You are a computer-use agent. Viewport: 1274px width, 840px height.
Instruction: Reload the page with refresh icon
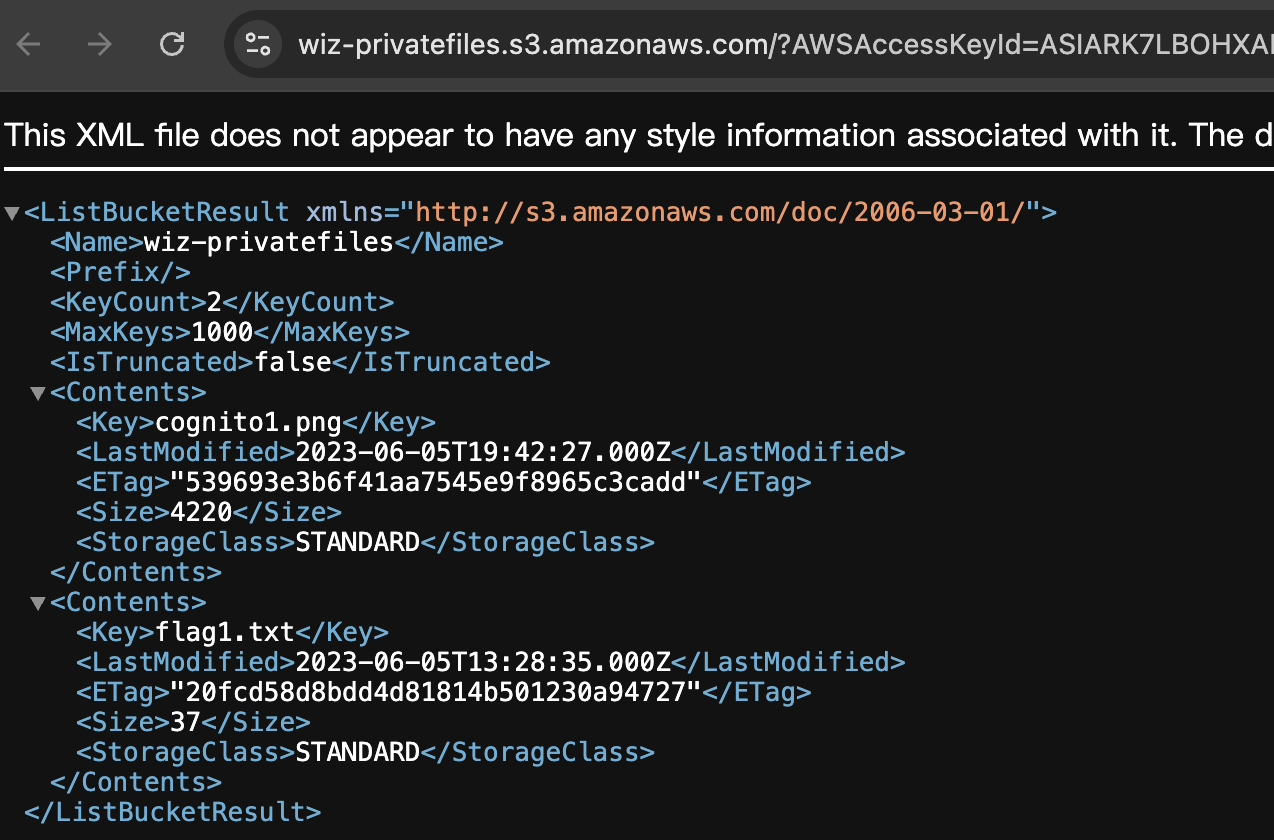tap(172, 44)
